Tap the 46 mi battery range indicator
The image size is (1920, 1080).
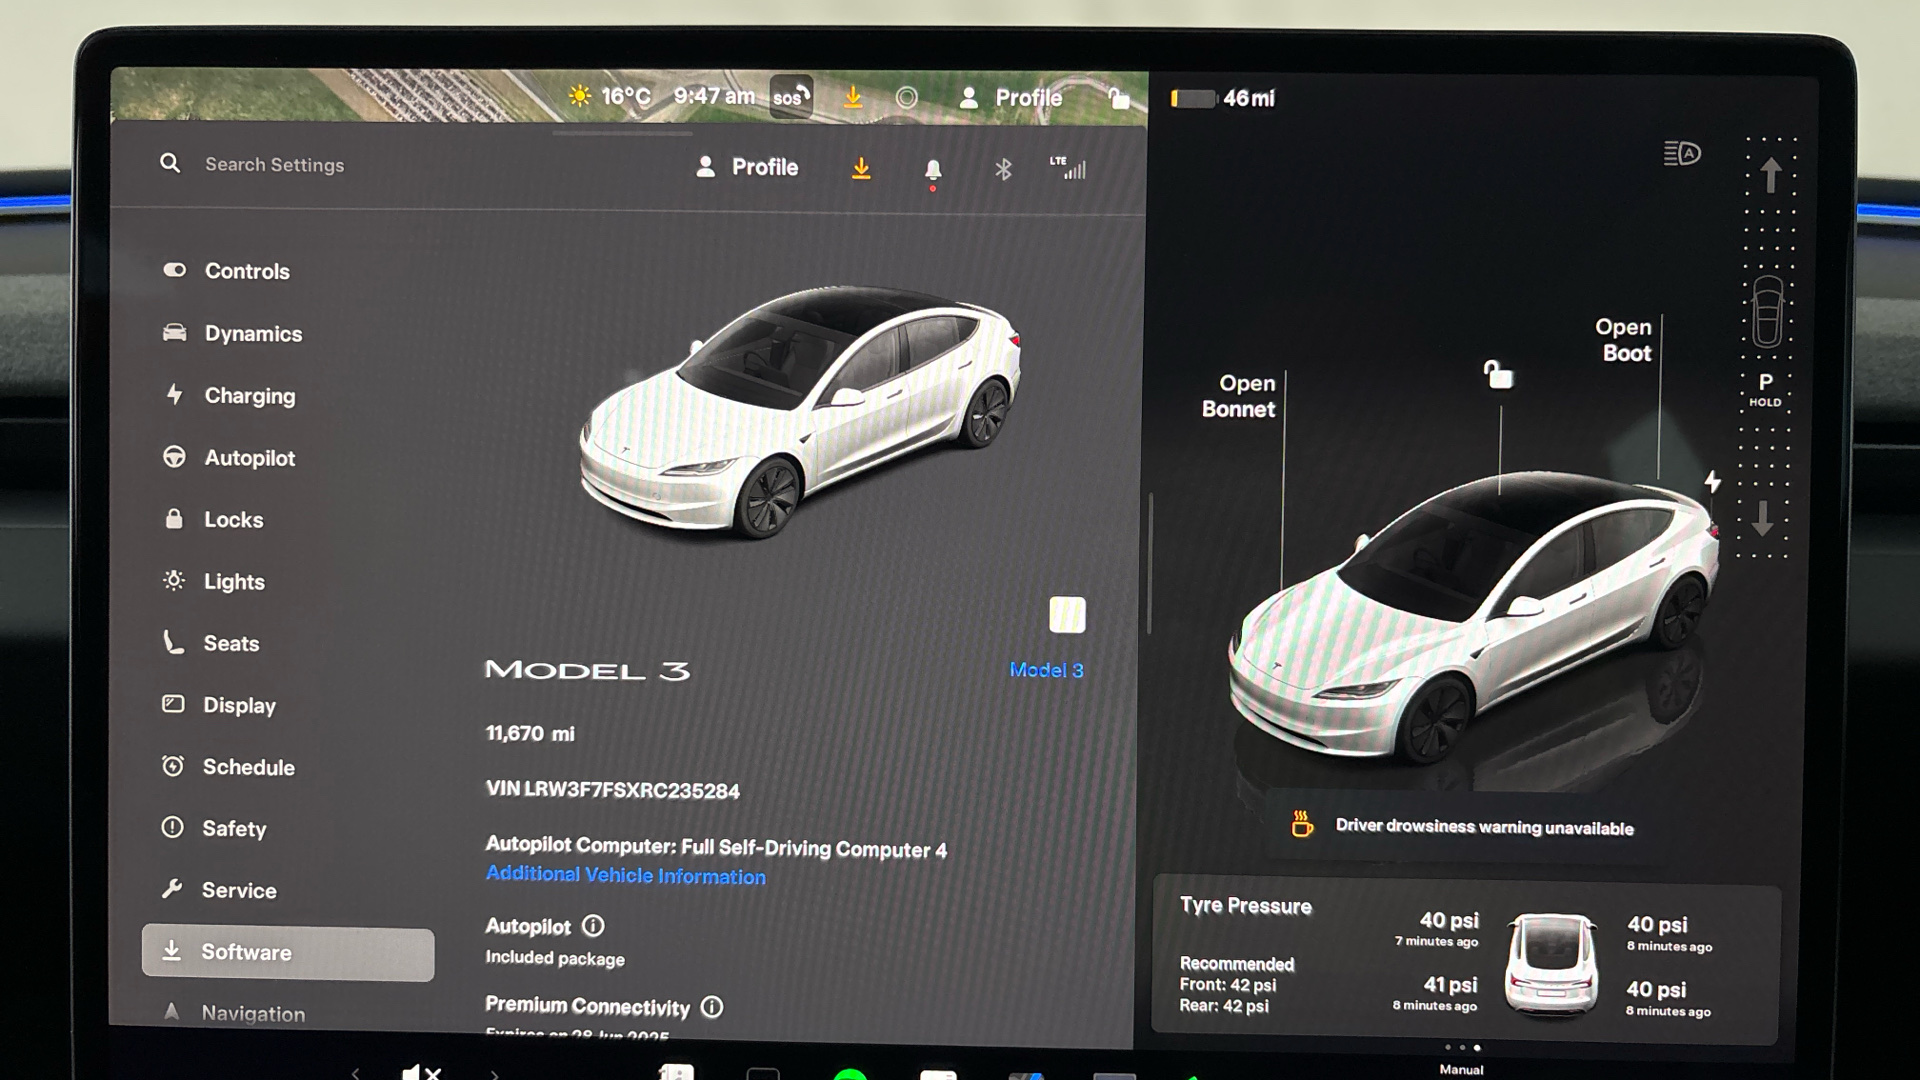(x=1223, y=98)
